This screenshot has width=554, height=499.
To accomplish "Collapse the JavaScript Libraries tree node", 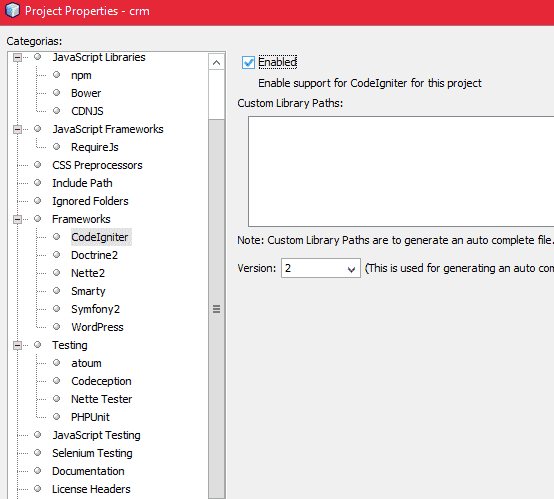I will point(17,57).
